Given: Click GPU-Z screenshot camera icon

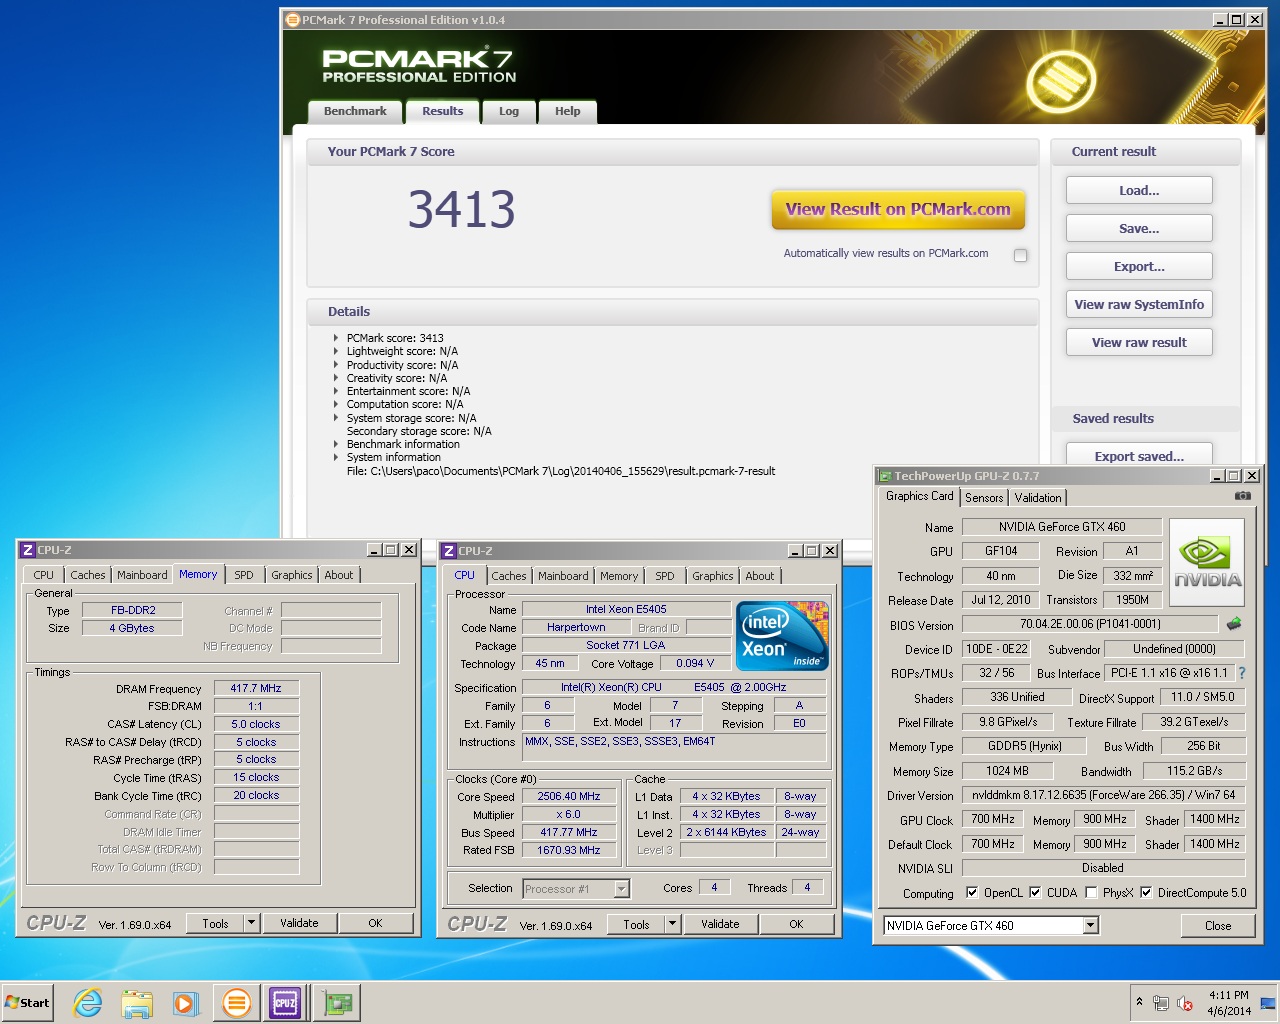Looking at the screenshot, I should pyautogui.click(x=1242, y=496).
